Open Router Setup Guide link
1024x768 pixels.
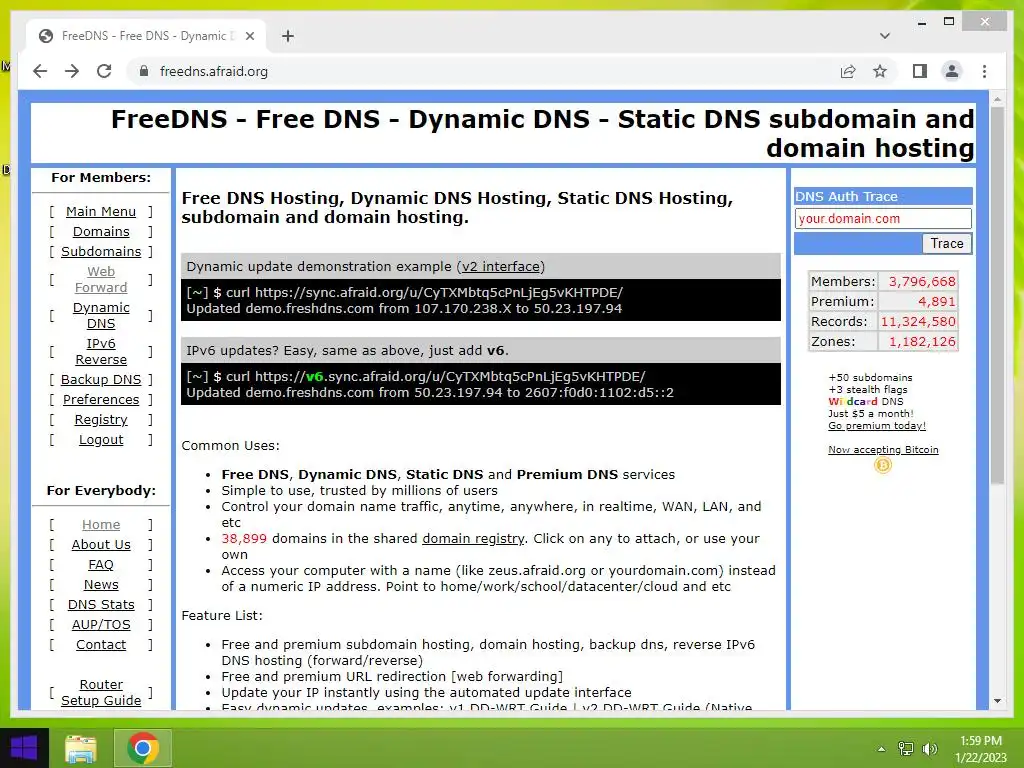point(101,692)
